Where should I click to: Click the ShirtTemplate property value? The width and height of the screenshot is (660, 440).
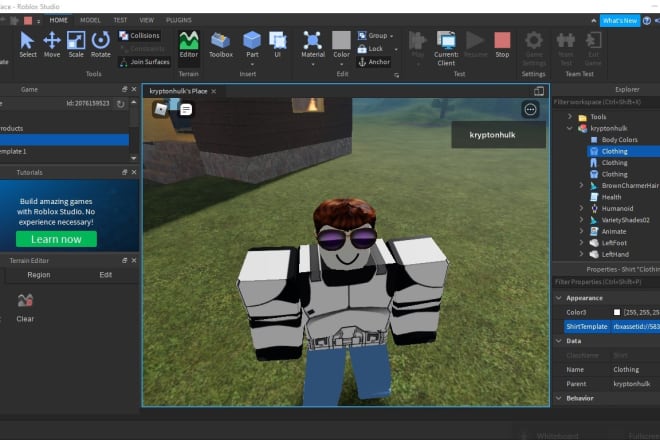point(635,326)
